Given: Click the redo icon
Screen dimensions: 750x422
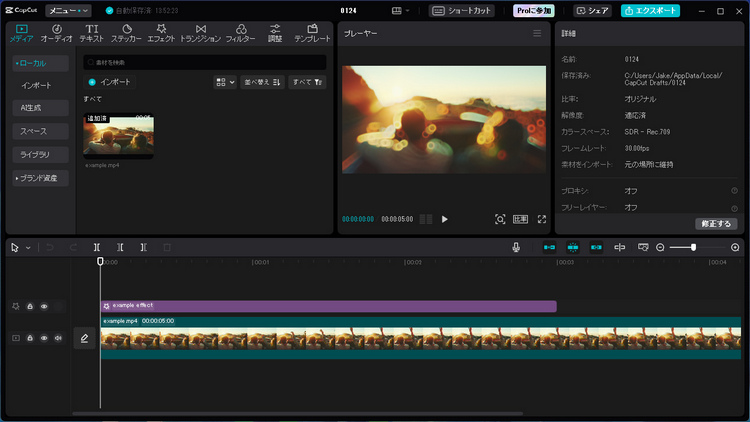Looking at the screenshot, I should coord(73,247).
